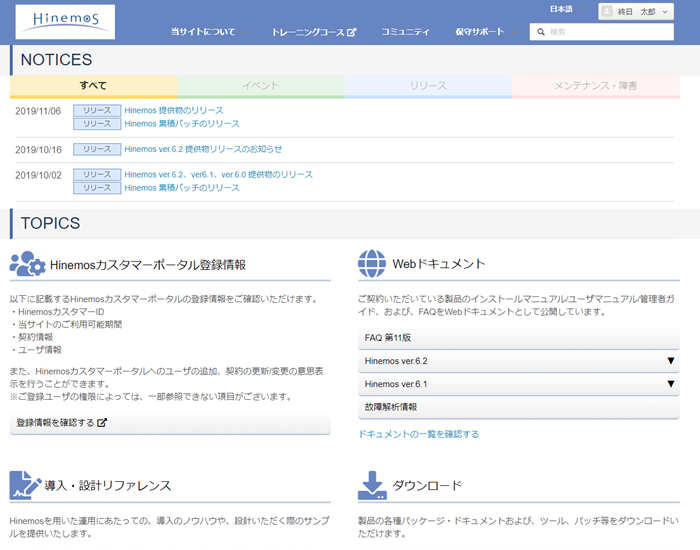Click the customer portal people-gear icon
The image size is (700, 550).
27,263
